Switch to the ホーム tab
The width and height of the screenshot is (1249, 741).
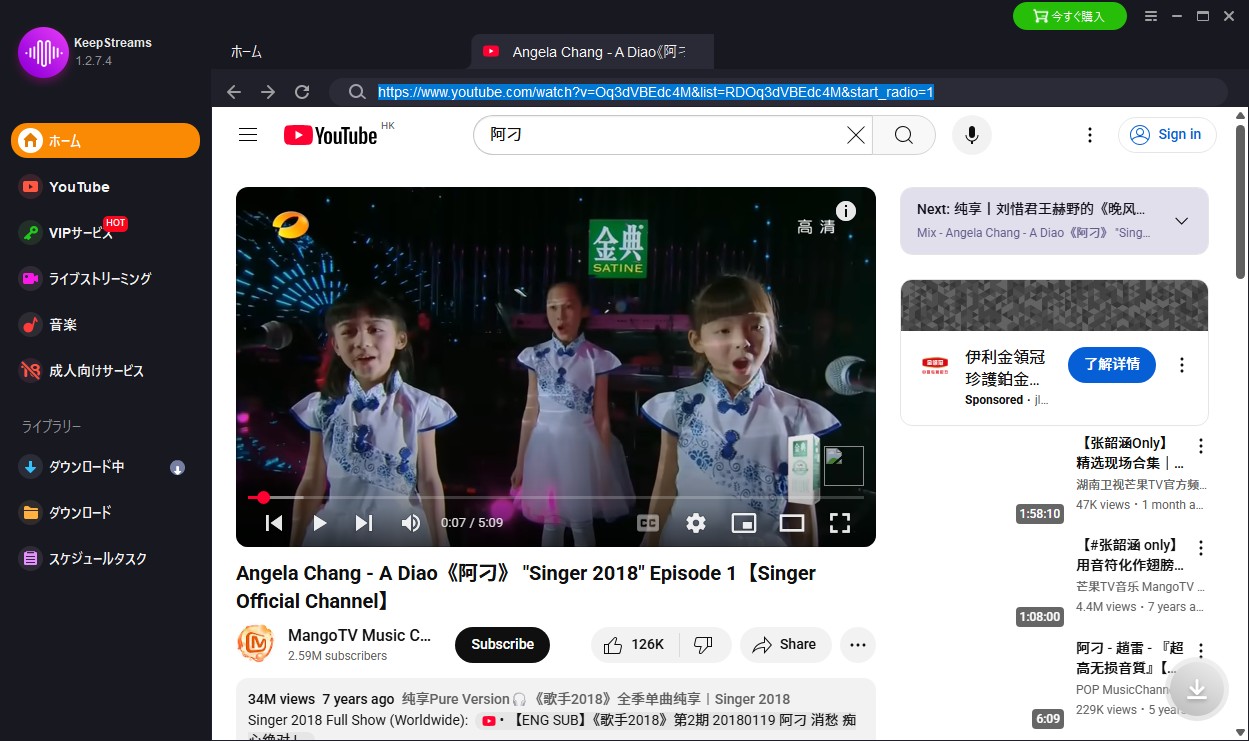[x=246, y=52]
